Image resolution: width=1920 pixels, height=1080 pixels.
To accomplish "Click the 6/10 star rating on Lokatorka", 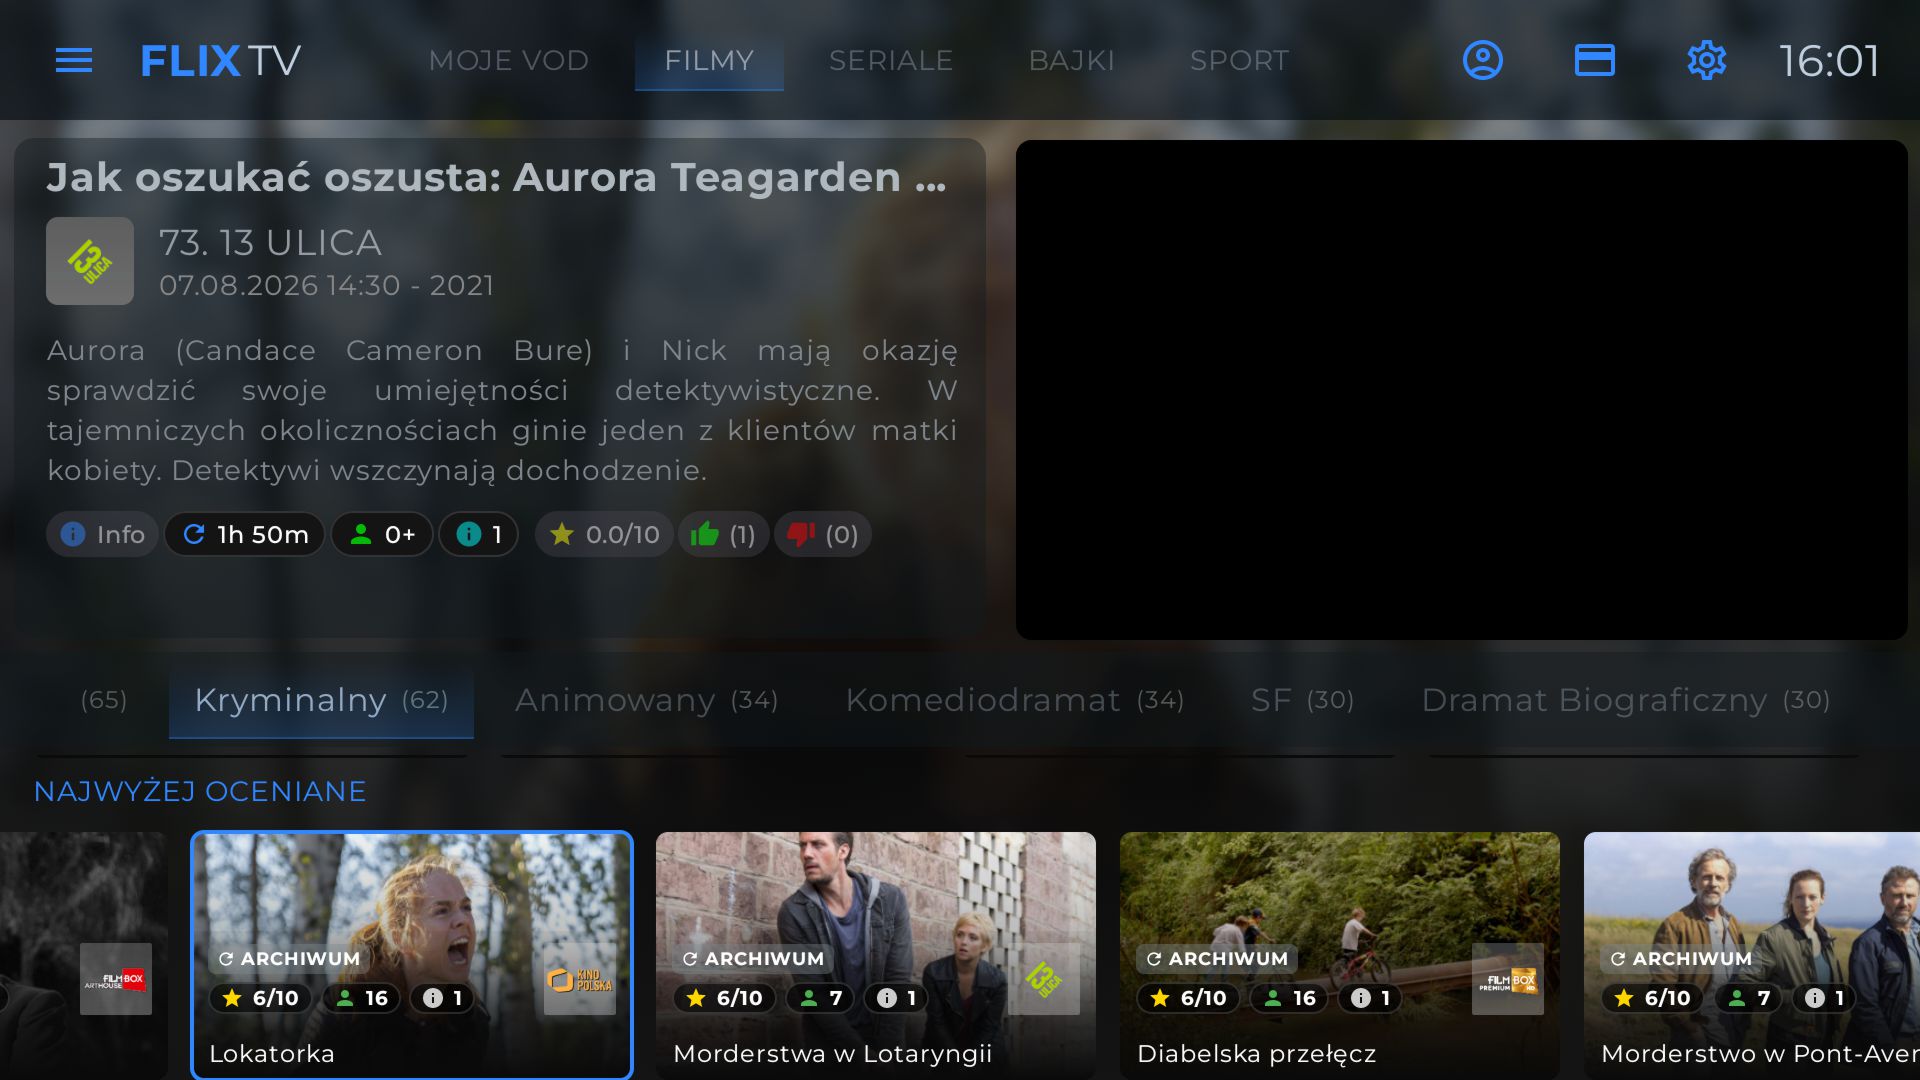I will coord(261,998).
